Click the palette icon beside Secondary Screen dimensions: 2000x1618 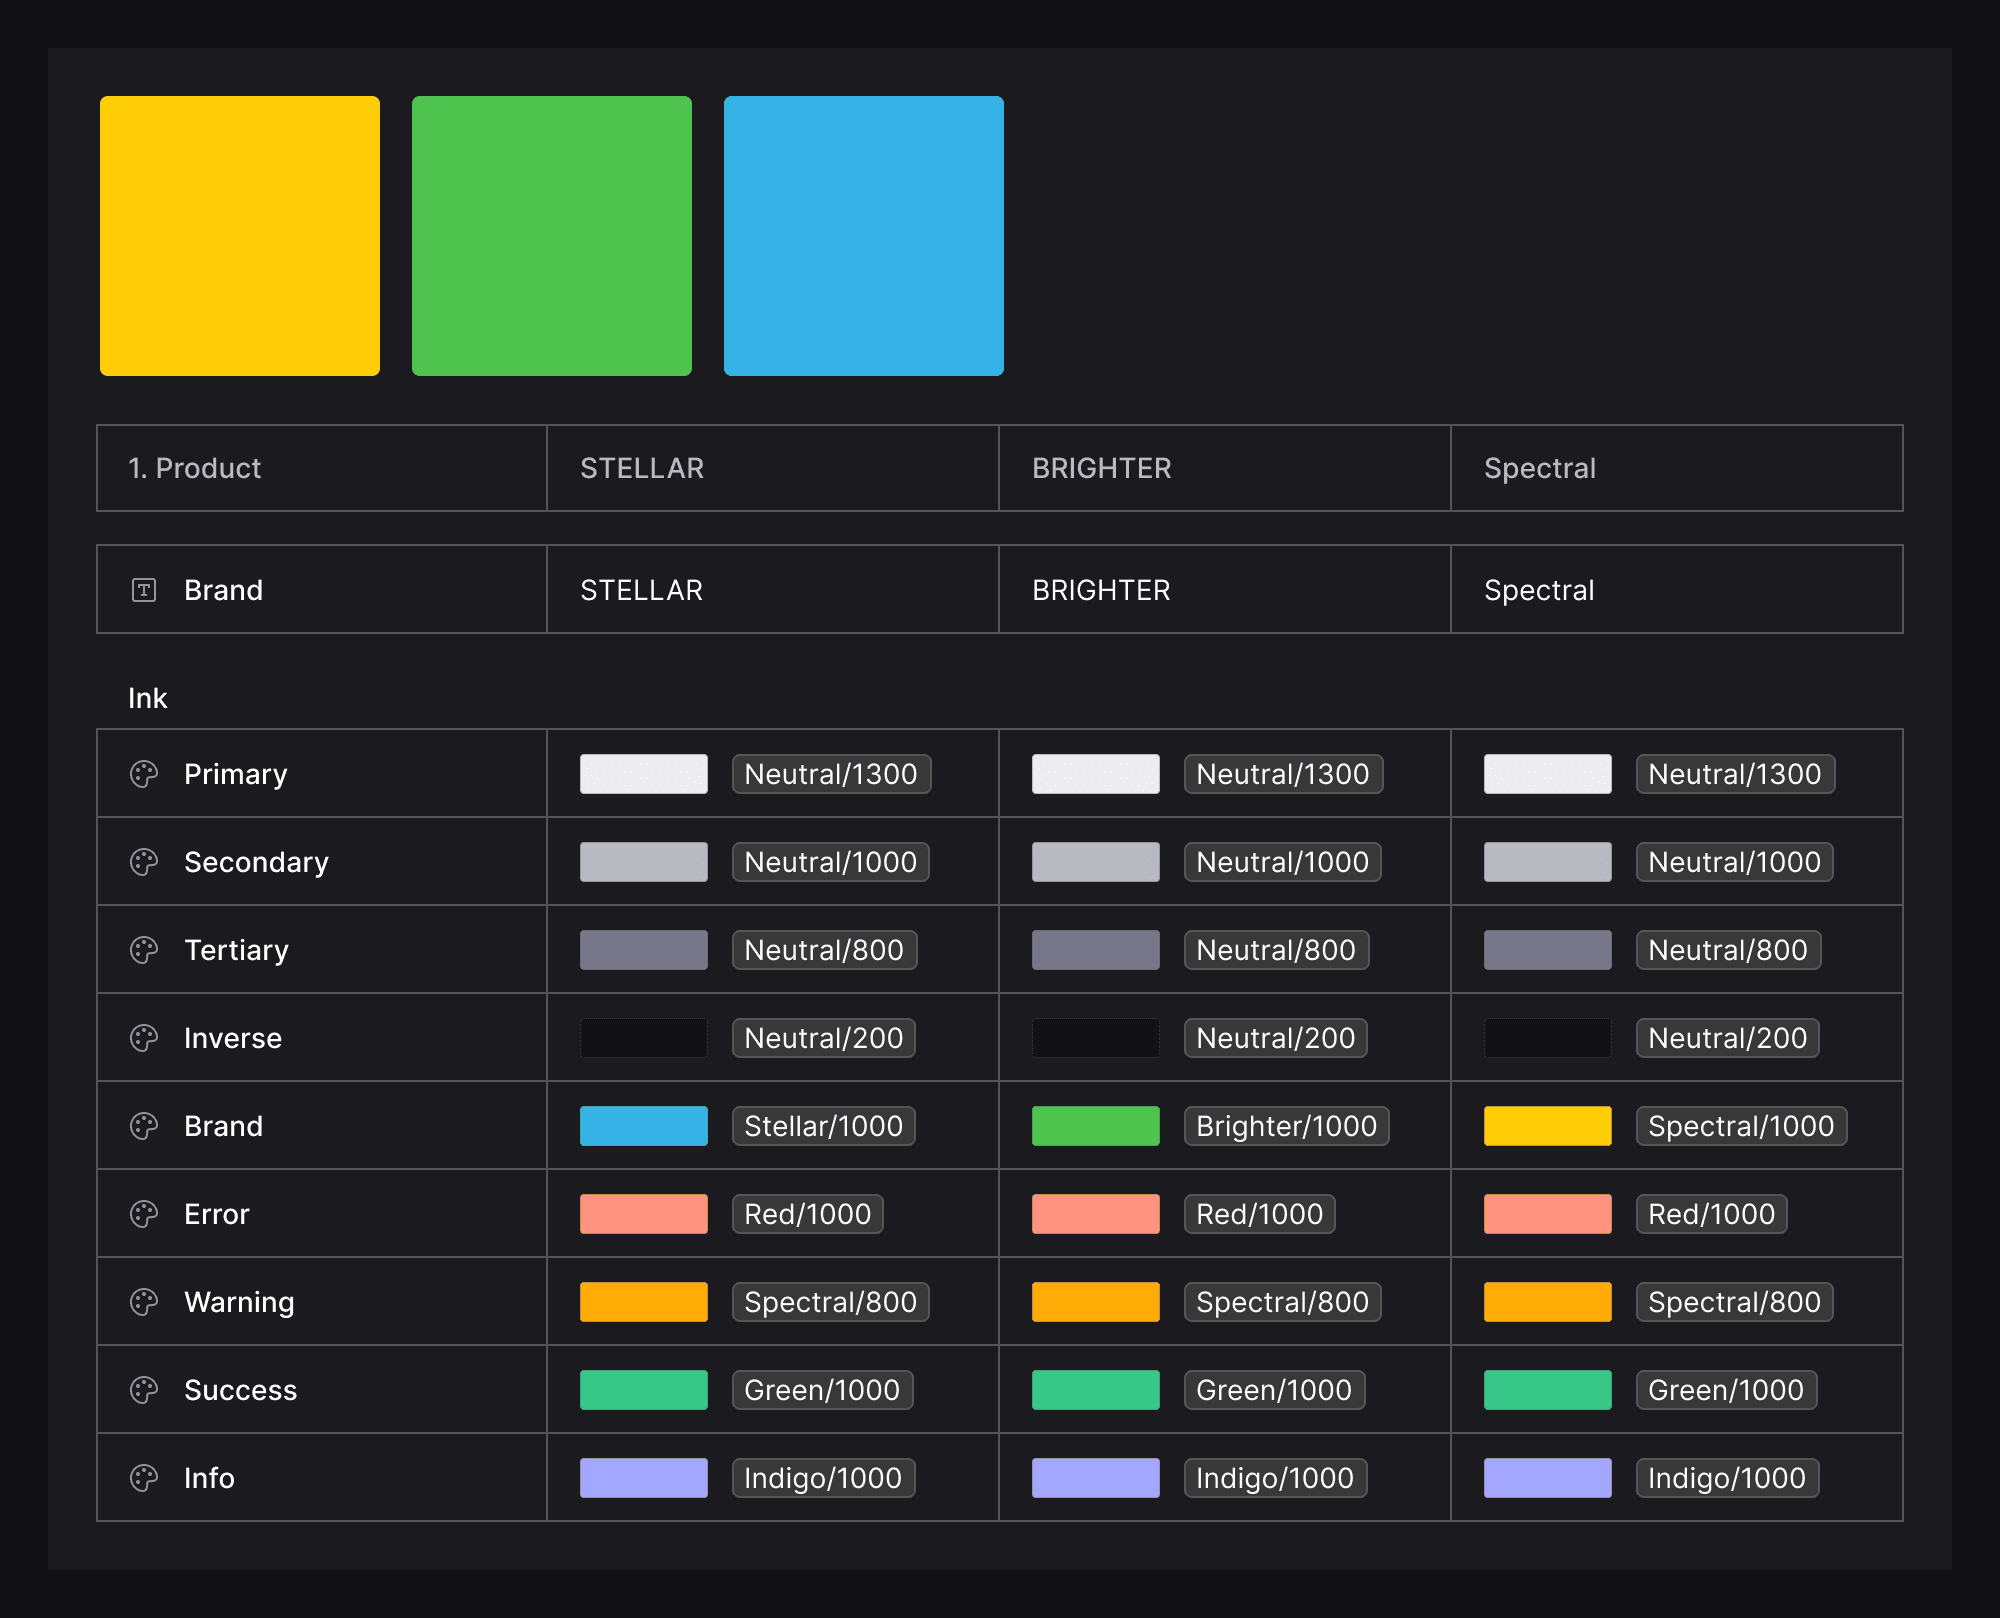click(x=144, y=862)
